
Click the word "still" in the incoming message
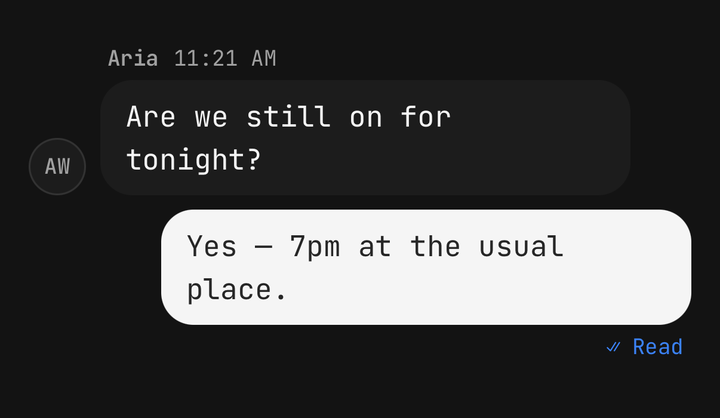click(288, 117)
